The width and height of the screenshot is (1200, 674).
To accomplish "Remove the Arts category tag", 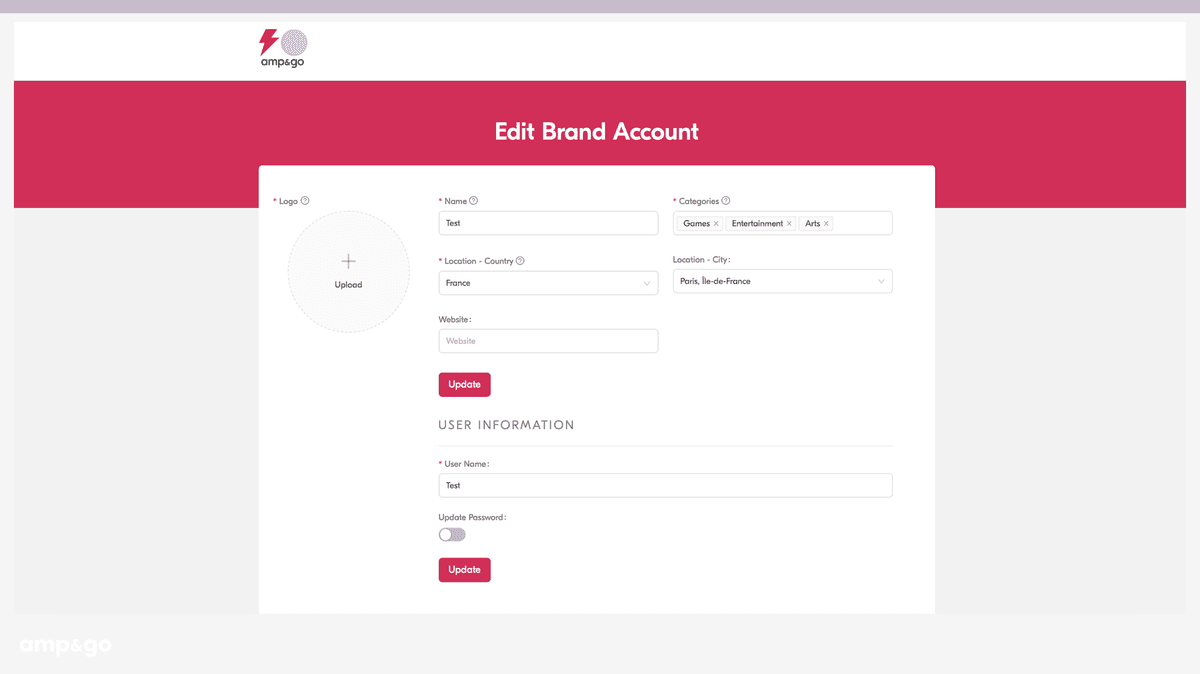I will 826,224.
